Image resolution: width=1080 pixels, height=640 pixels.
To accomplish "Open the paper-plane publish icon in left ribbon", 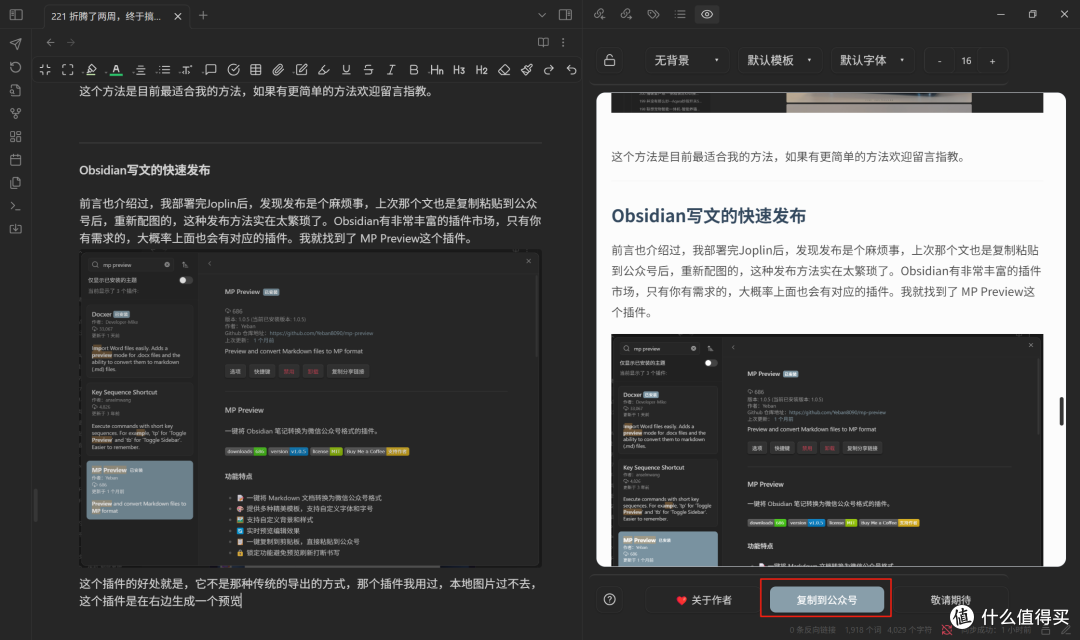I will 15,44.
